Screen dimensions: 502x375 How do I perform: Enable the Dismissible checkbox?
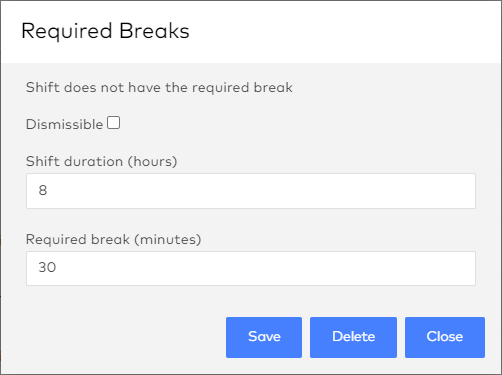coord(113,123)
